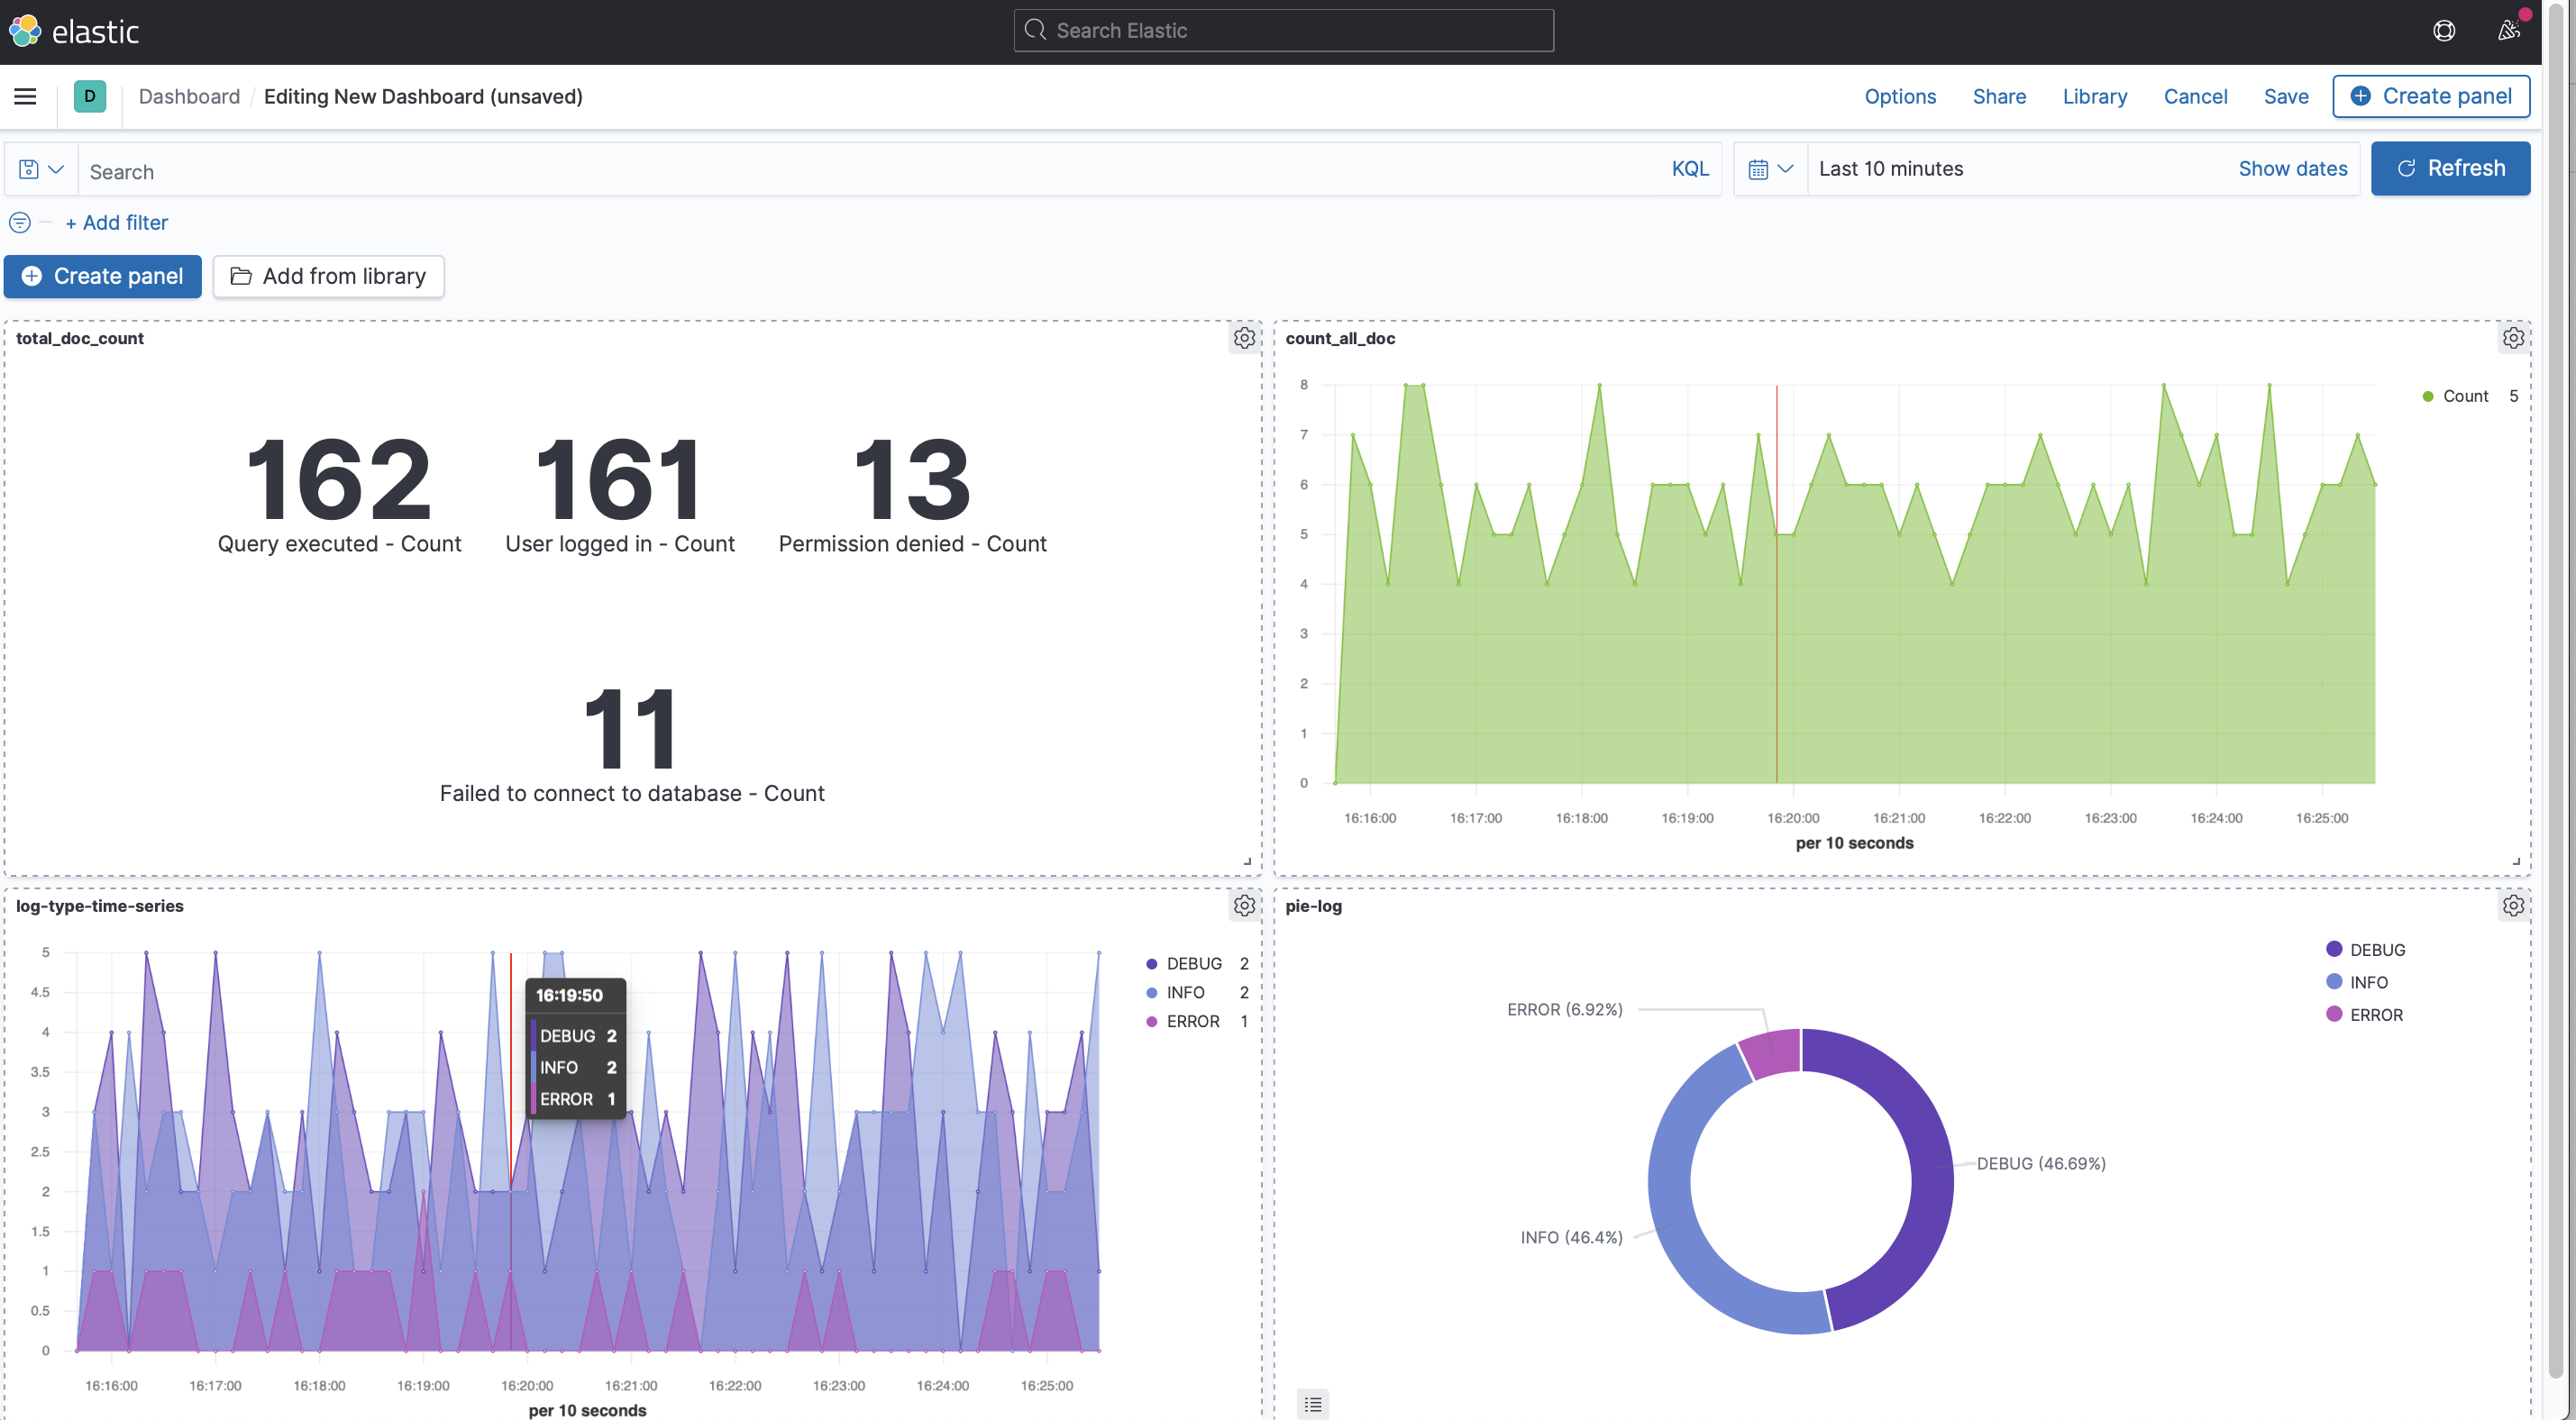Open count_all_doc panel gear options

tap(2512, 338)
